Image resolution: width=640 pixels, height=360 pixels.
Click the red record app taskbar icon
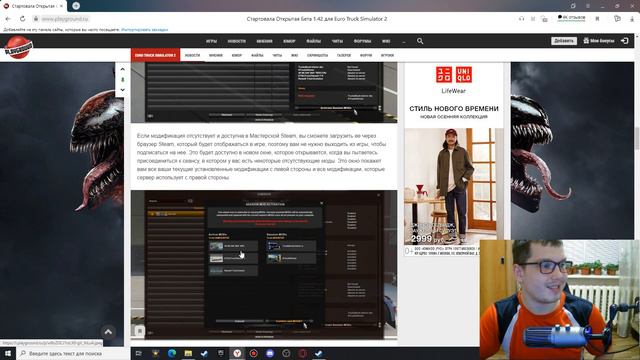(253, 353)
